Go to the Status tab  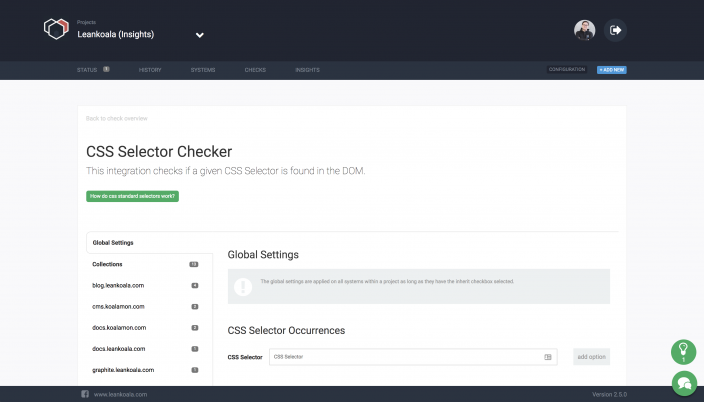pyautogui.click(x=87, y=70)
